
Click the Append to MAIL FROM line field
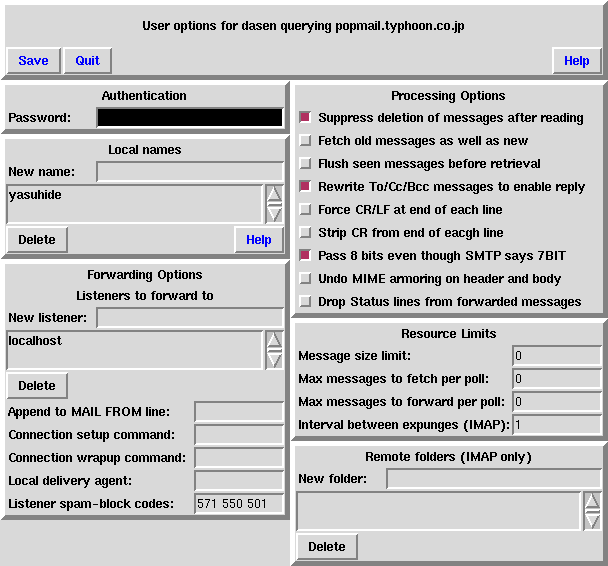tap(239, 412)
